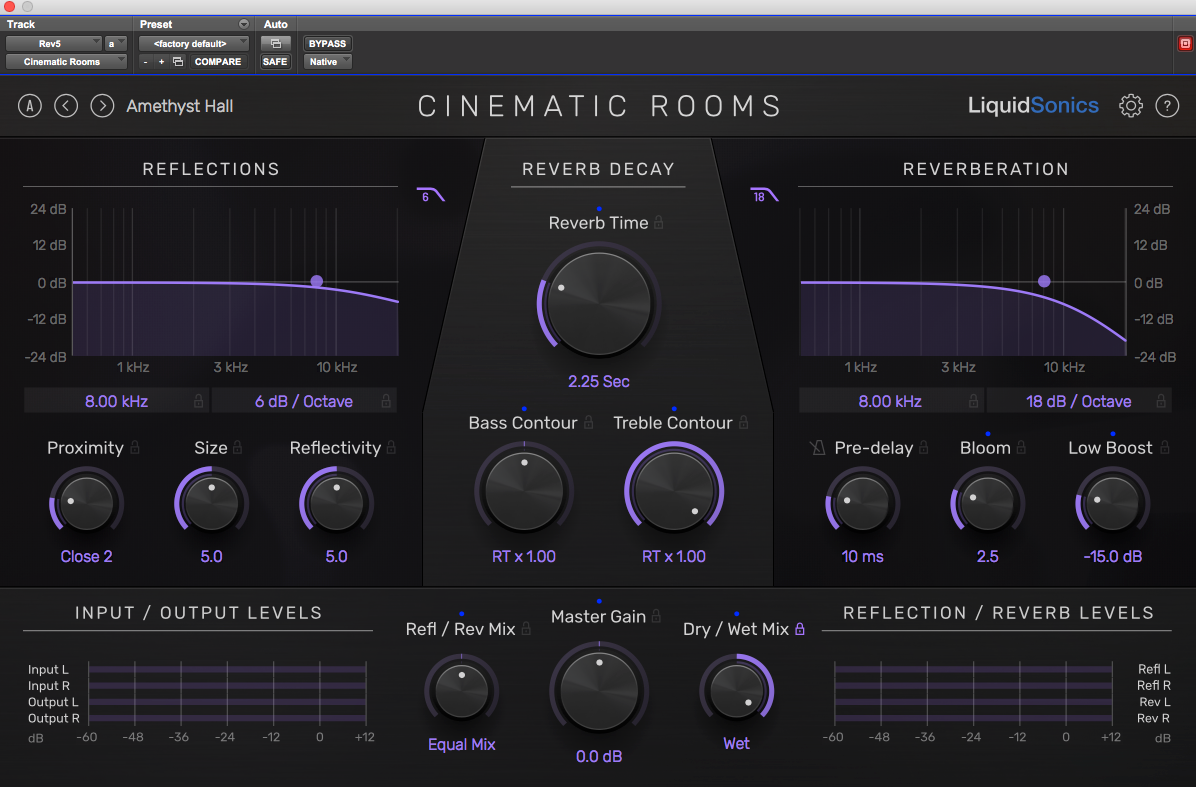This screenshot has width=1196, height=787.
Task: Click the 2.25 Sec reverb time value
Action: 599,381
